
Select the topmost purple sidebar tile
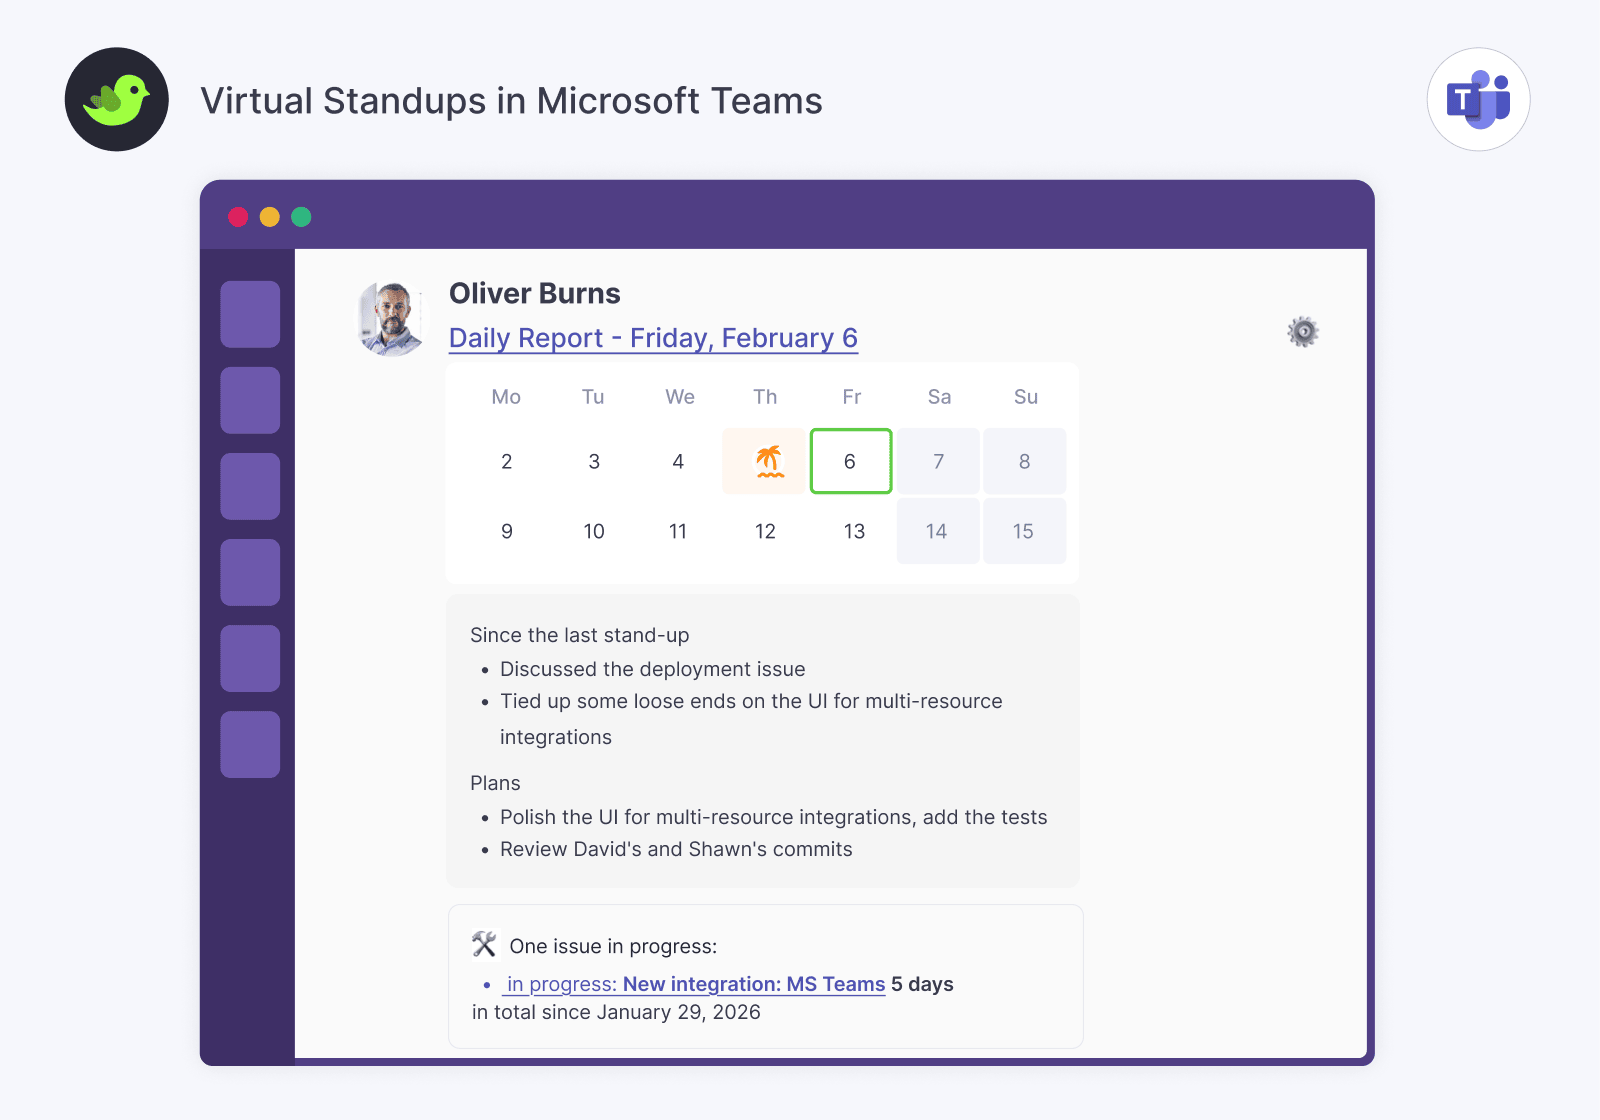(x=250, y=314)
